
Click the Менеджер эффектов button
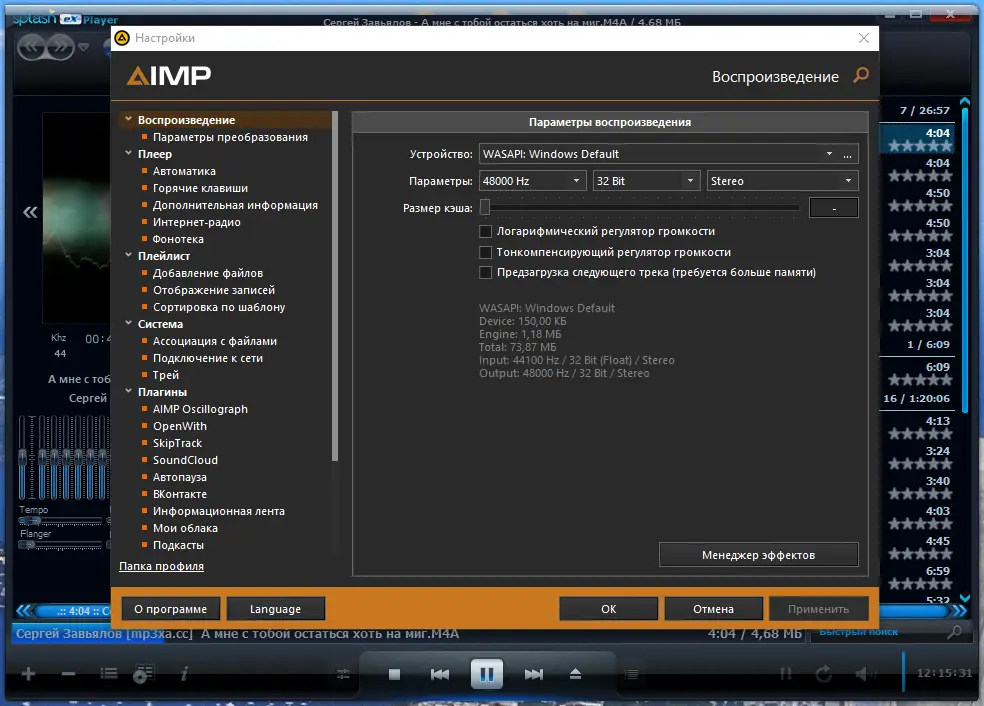(758, 555)
